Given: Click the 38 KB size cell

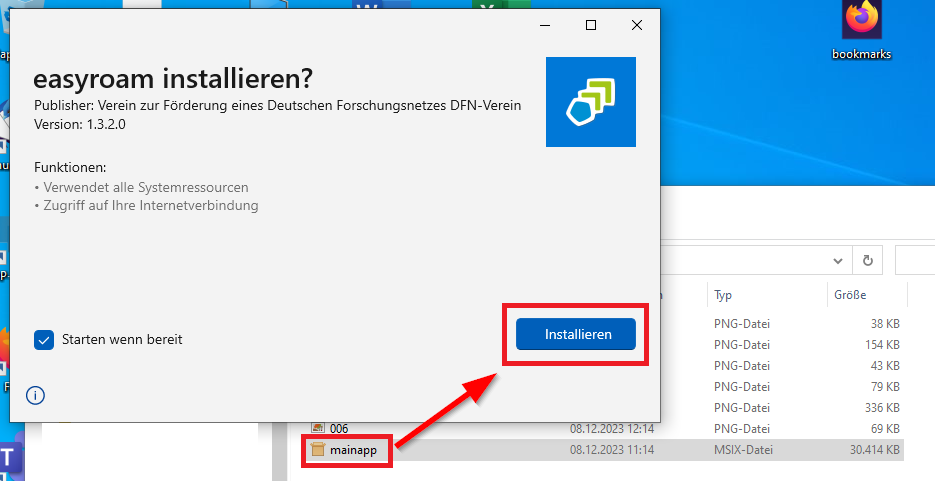Looking at the screenshot, I should [885, 324].
